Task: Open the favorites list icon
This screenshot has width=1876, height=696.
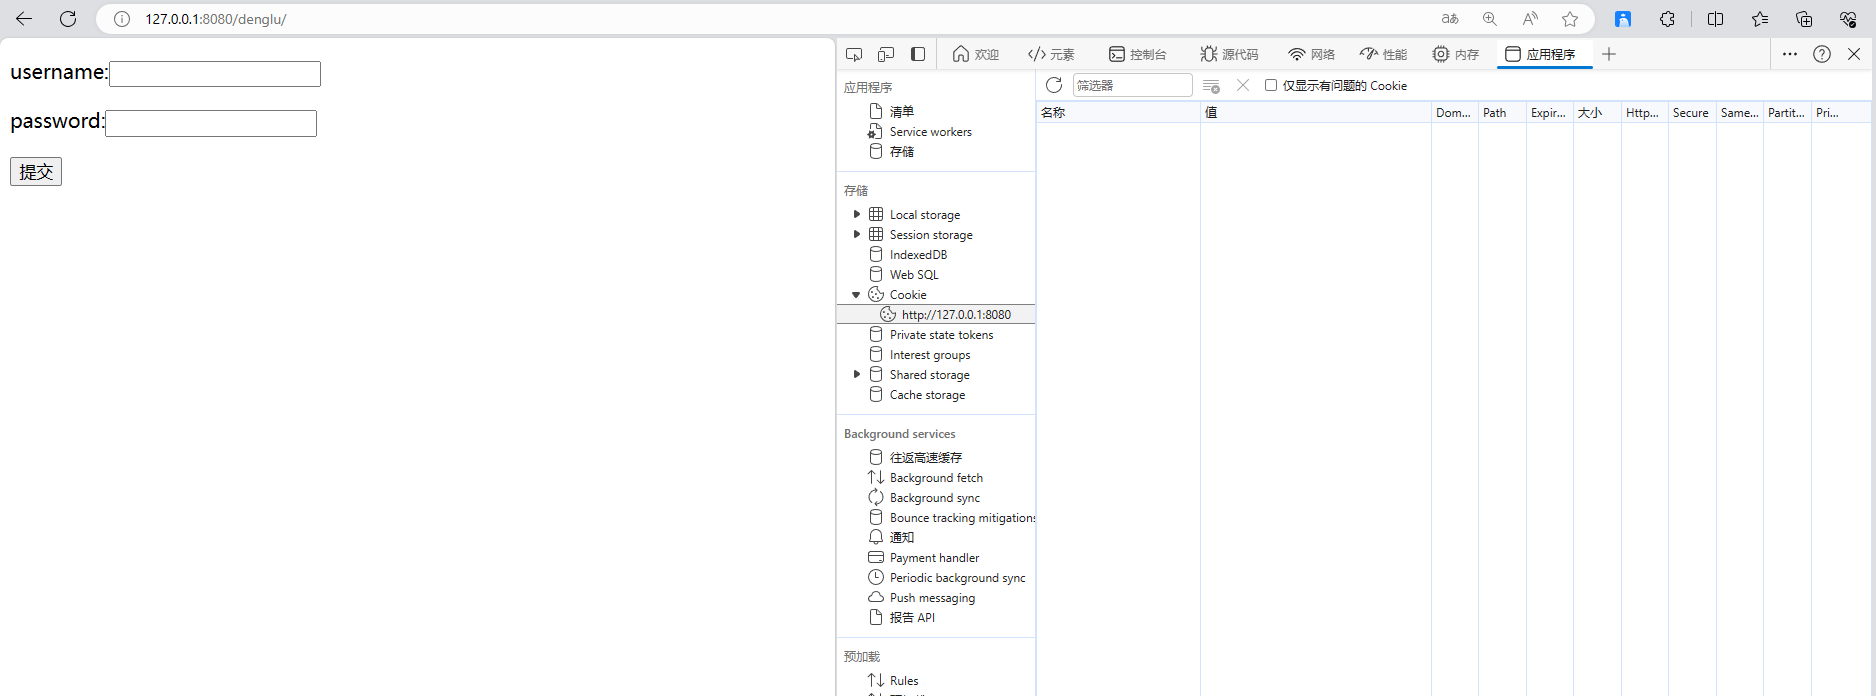Action: coord(1760,19)
